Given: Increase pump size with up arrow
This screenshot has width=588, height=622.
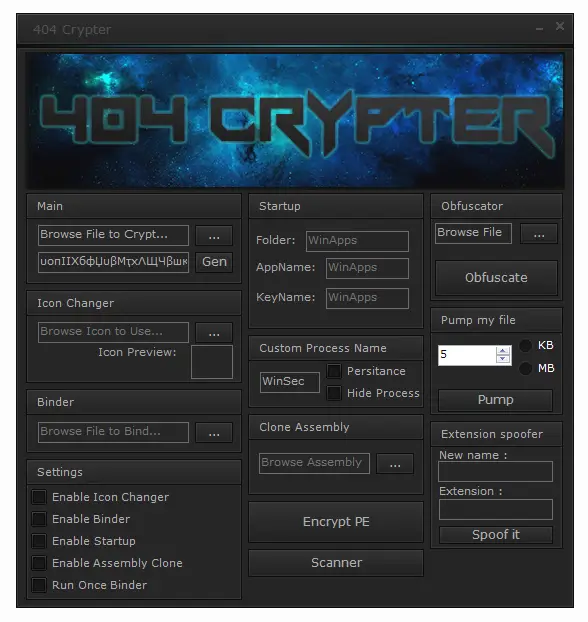Looking at the screenshot, I should (503, 351).
